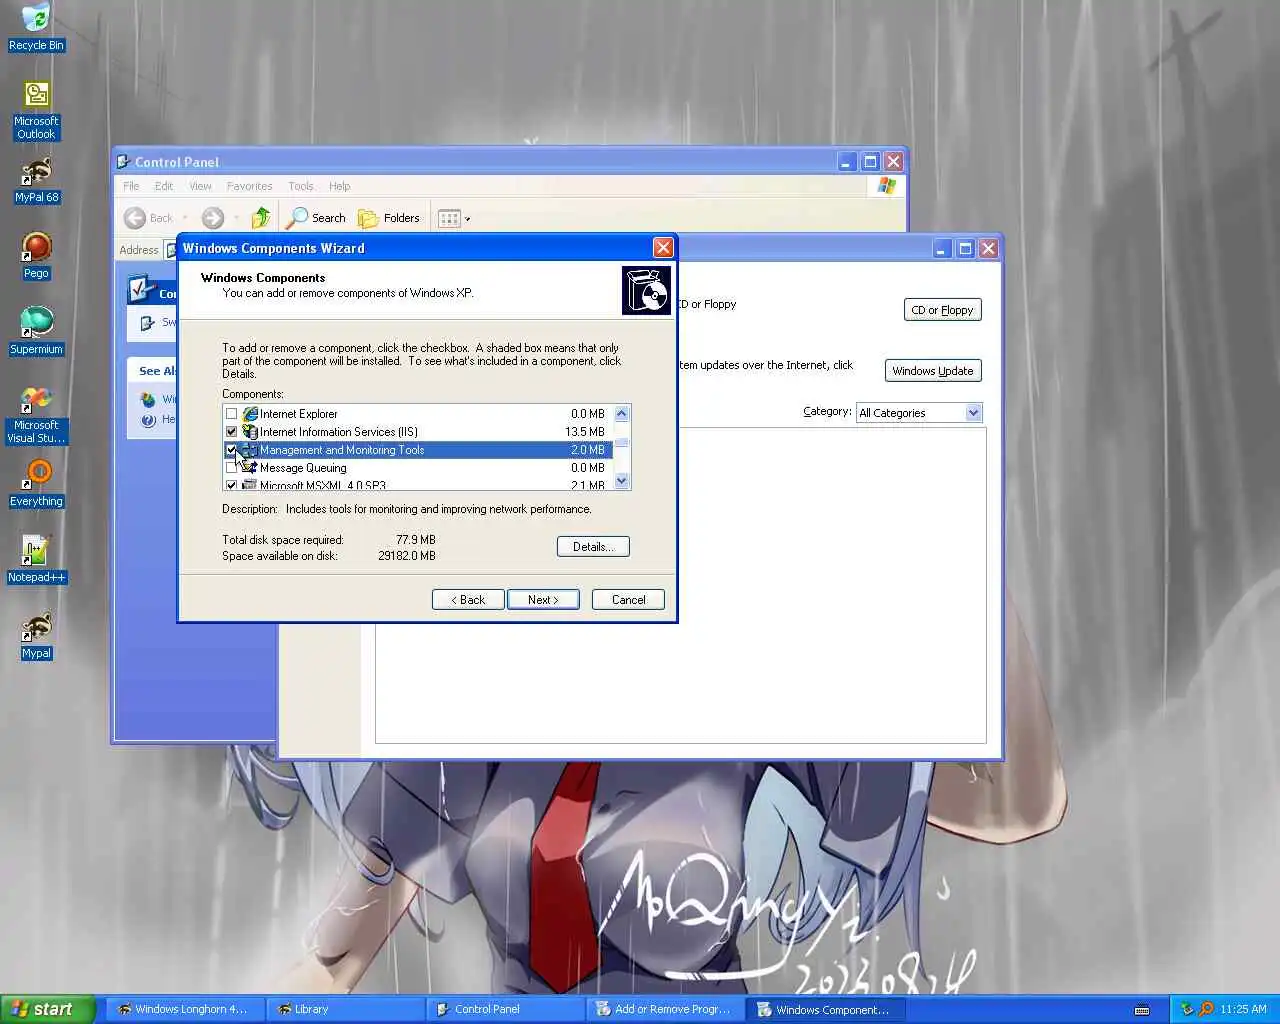The width and height of the screenshot is (1280, 1024).
Task: Open the File menu in Control Panel
Action: tap(131, 186)
